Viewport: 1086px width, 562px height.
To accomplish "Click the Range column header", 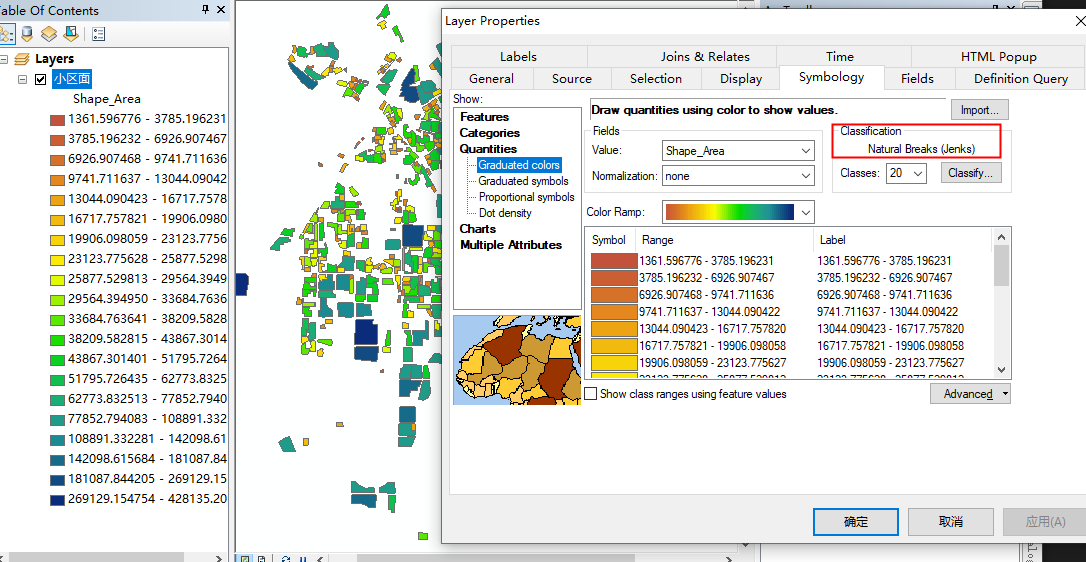I will 724,240.
